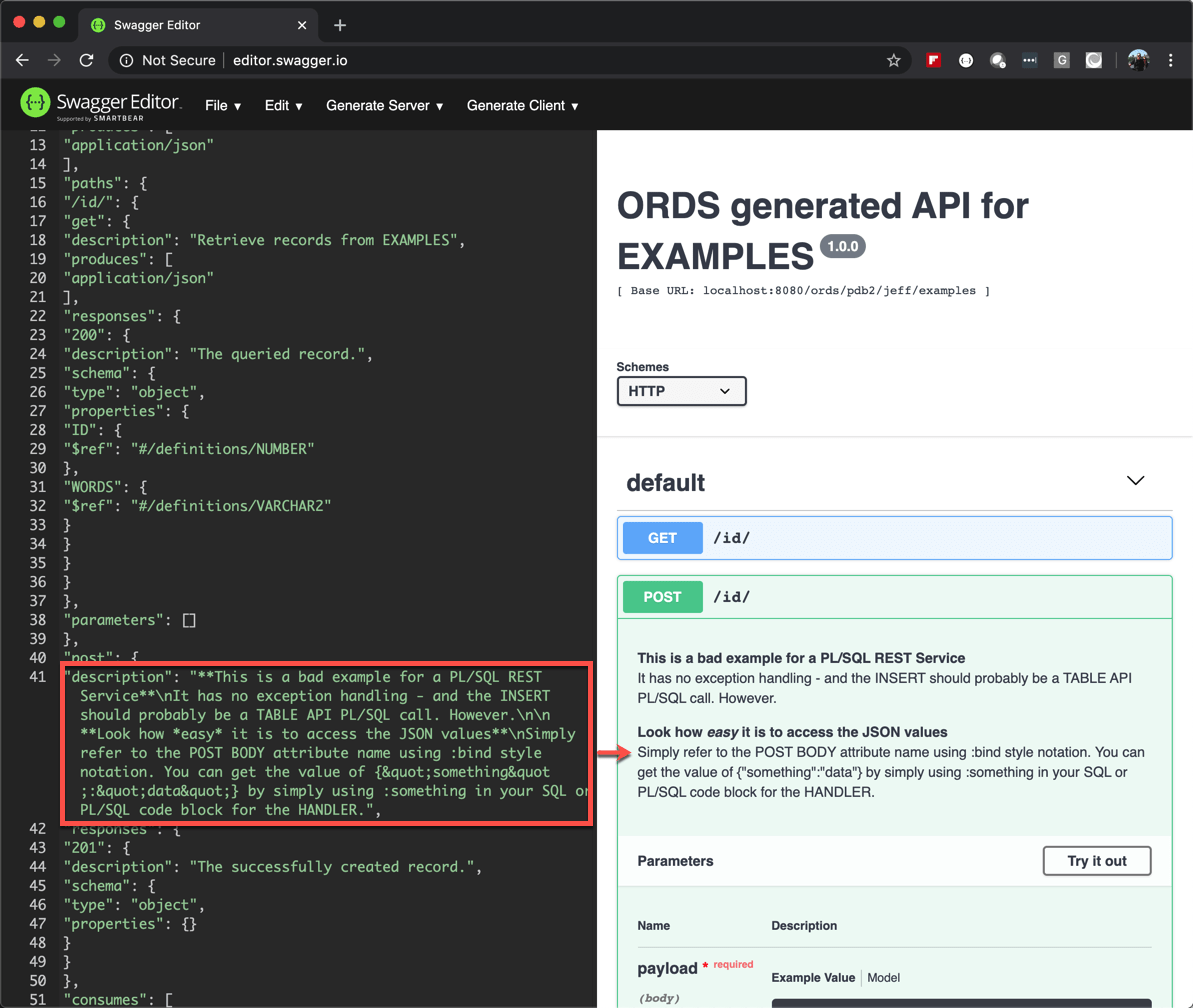This screenshot has width=1193, height=1008.
Task: Open the HTTP schemes dropdown
Action: (681, 391)
